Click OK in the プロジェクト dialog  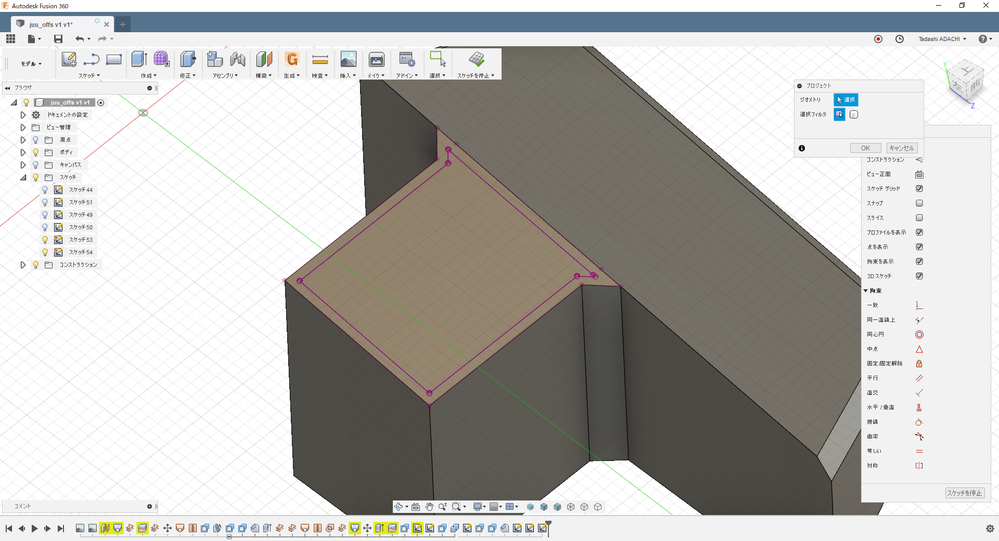[865, 148]
